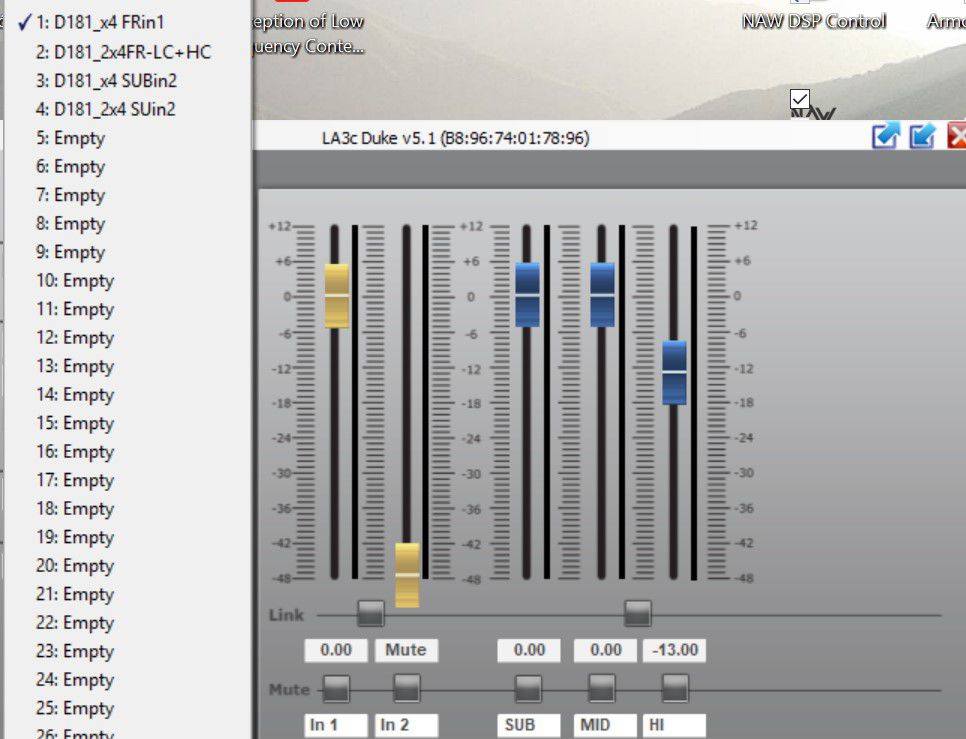
Task: Mute the MID output channel
Action: click(x=601, y=688)
